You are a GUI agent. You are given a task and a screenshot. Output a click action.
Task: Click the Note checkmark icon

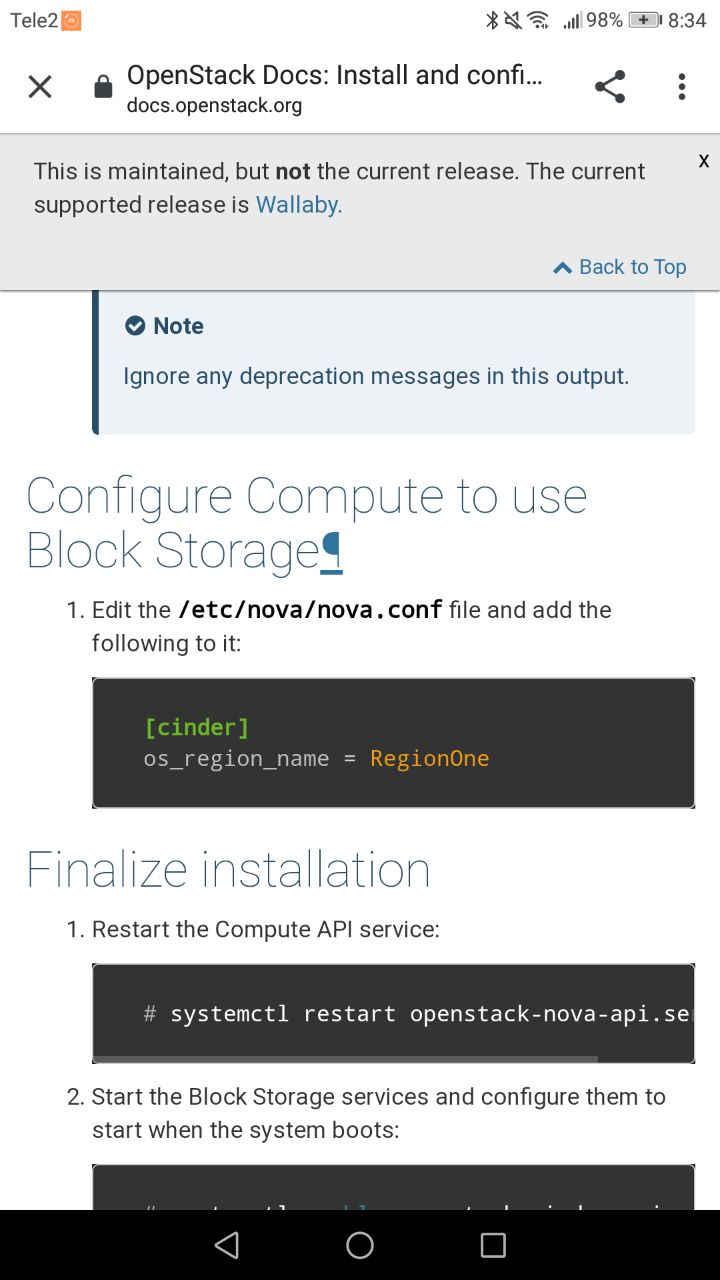tap(135, 326)
